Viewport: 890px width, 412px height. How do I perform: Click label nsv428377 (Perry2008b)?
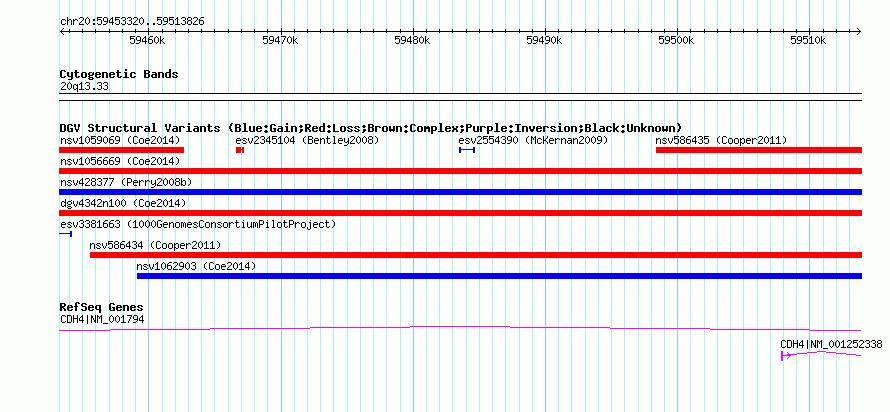(126, 182)
